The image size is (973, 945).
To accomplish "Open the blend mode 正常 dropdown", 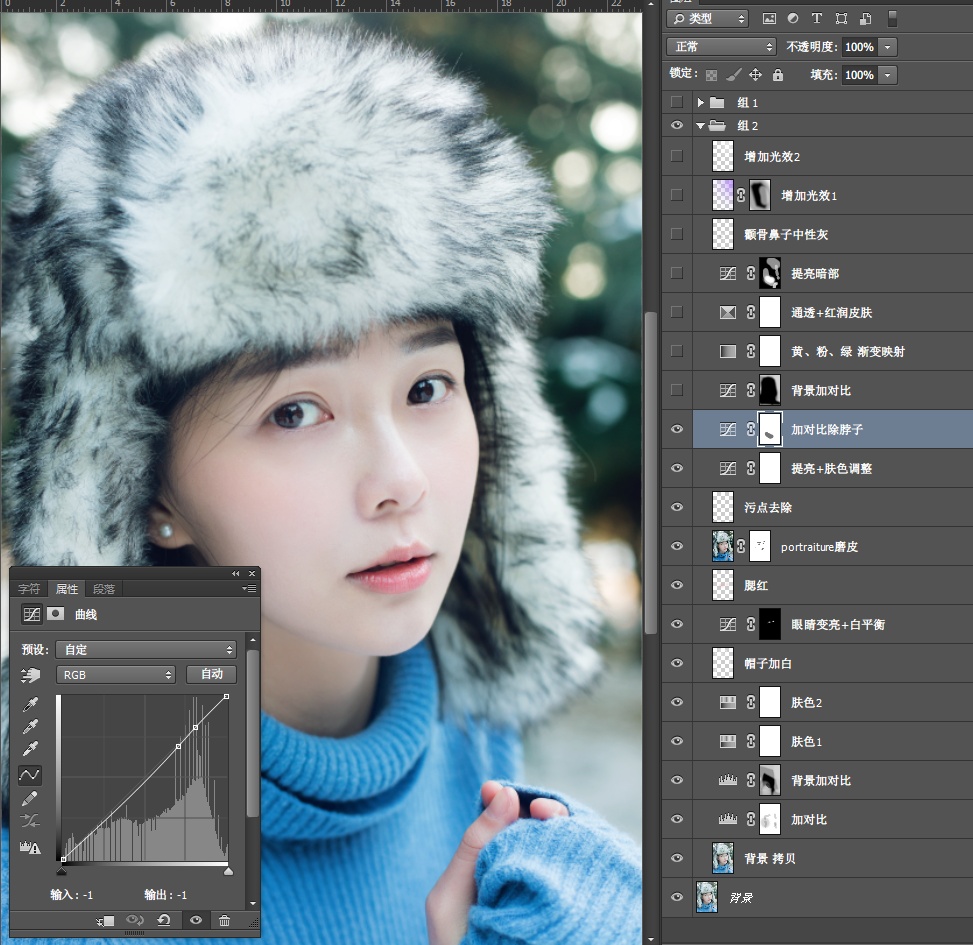I will coord(721,47).
